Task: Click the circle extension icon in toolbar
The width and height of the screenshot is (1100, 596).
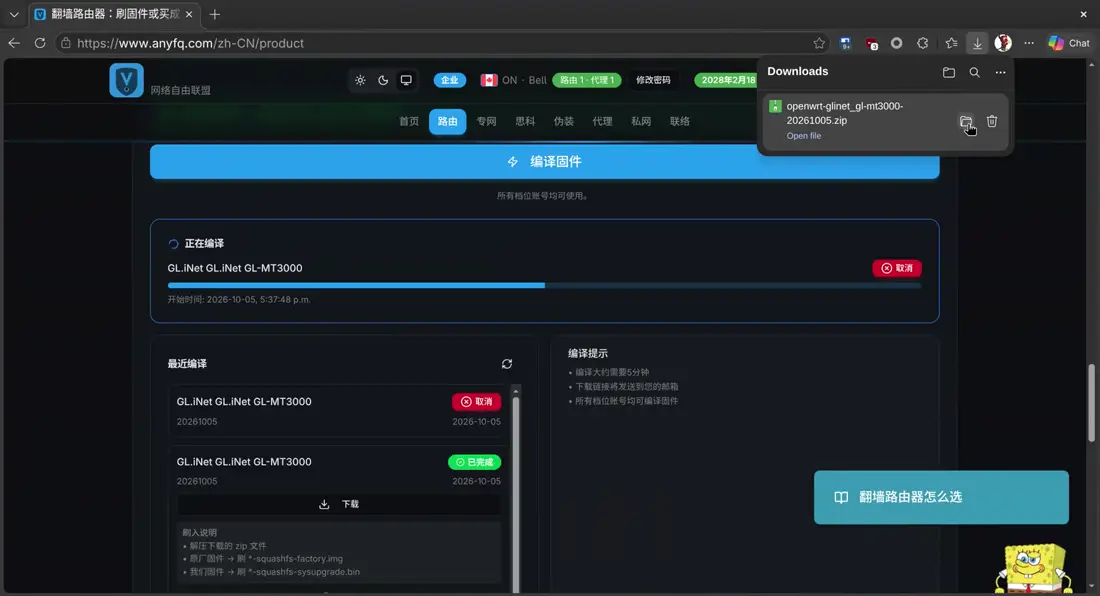Action: 897,43
